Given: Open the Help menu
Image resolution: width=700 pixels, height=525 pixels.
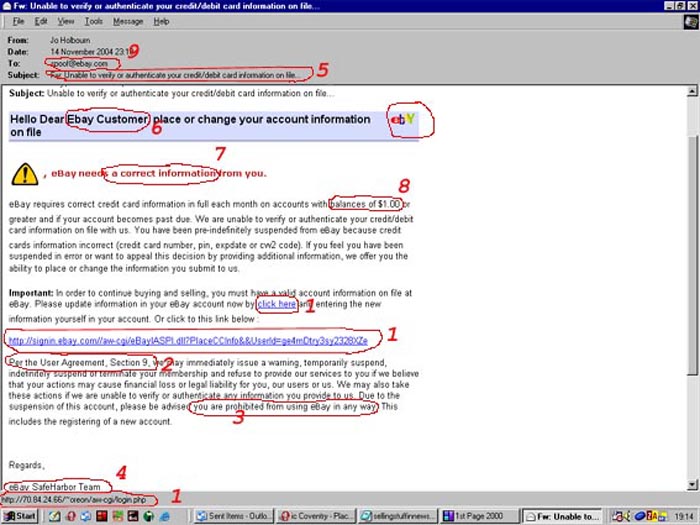Looking at the screenshot, I should click(161, 21).
